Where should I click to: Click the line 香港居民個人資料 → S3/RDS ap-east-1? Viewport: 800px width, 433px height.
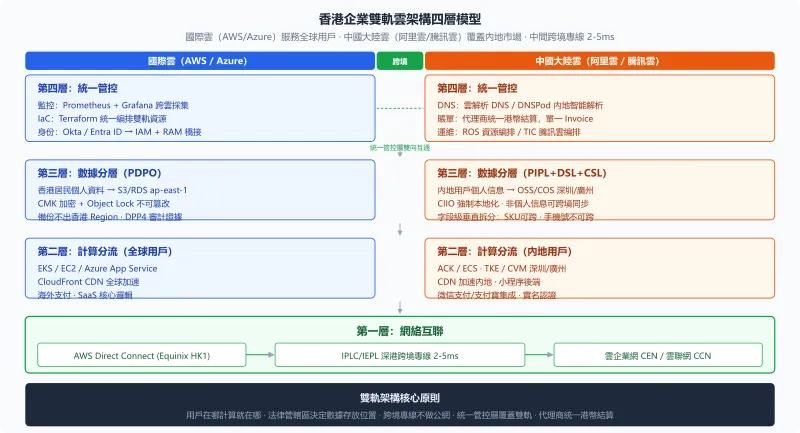tap(112, 190)
